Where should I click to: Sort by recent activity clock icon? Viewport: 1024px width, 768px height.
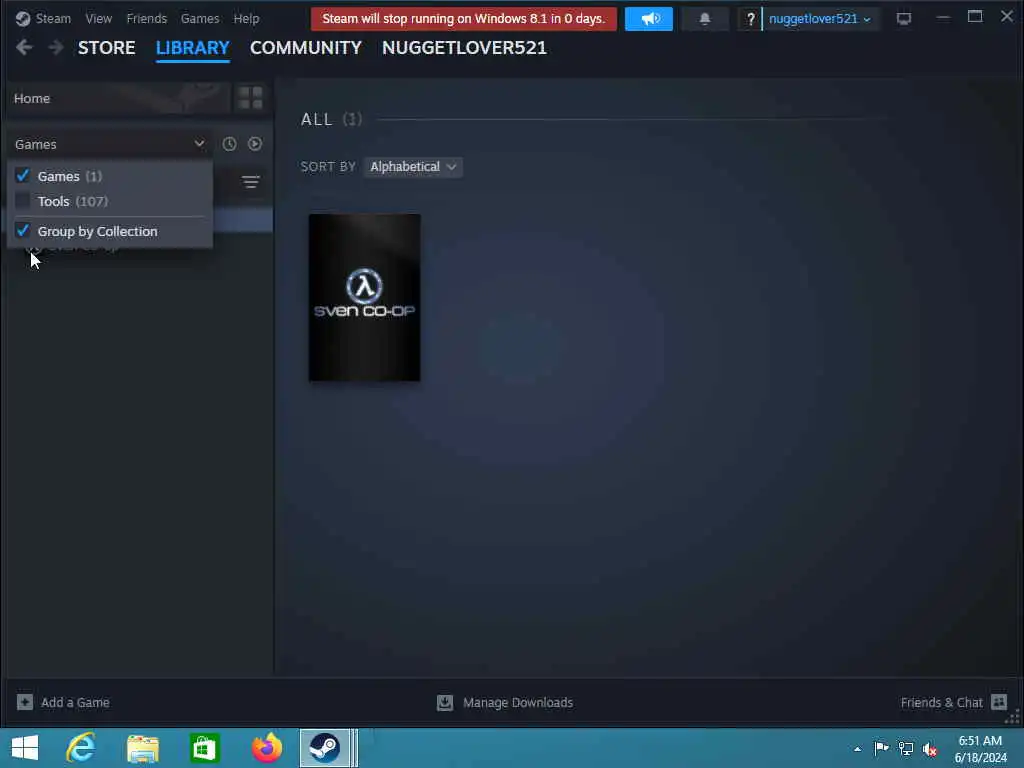(x=229, y=144)
